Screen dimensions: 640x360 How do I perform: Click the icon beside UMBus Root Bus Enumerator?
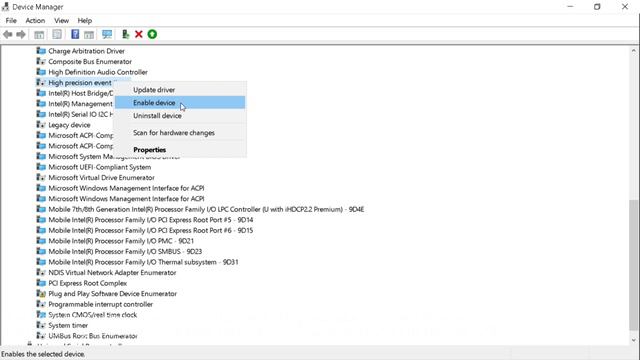click(41, 336)
